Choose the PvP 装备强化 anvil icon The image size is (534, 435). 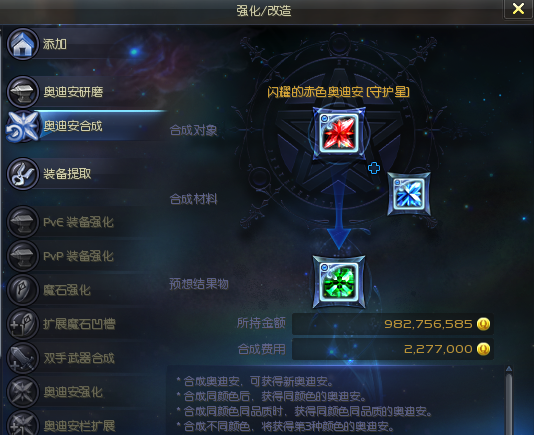click(x=22, y=256)
